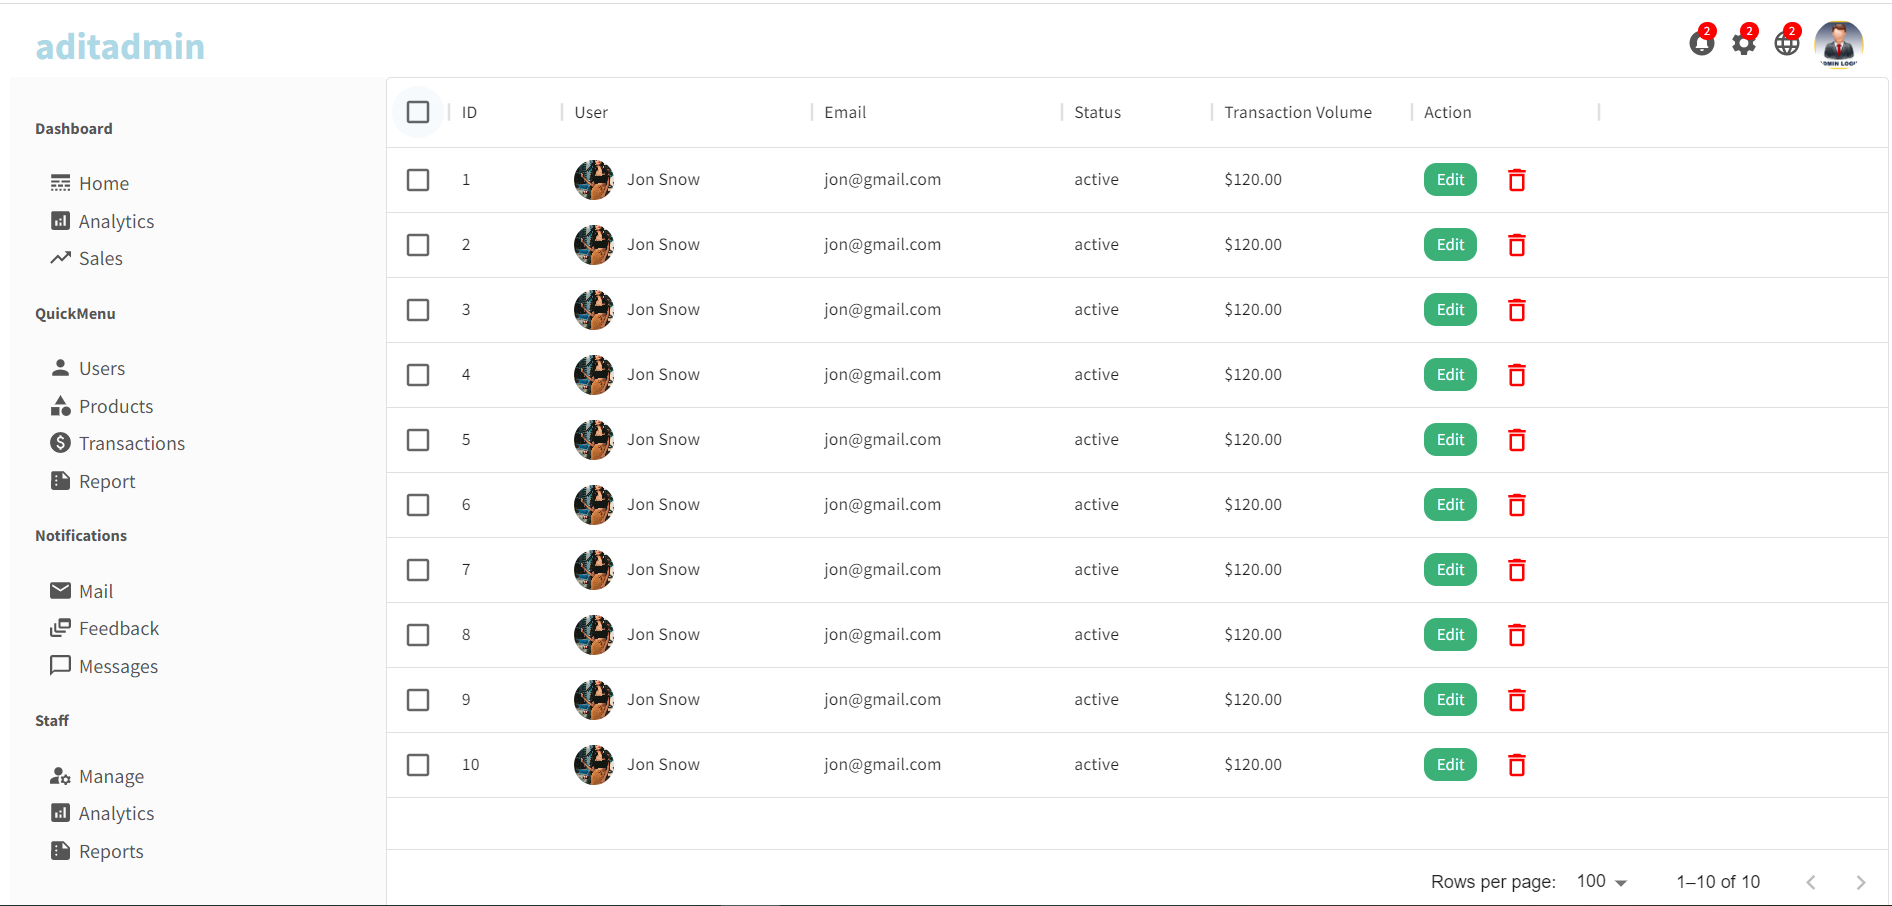Screen dimensions: 1892x906
Task: Open the notification bell with badge
Action: coord(1702,42)
